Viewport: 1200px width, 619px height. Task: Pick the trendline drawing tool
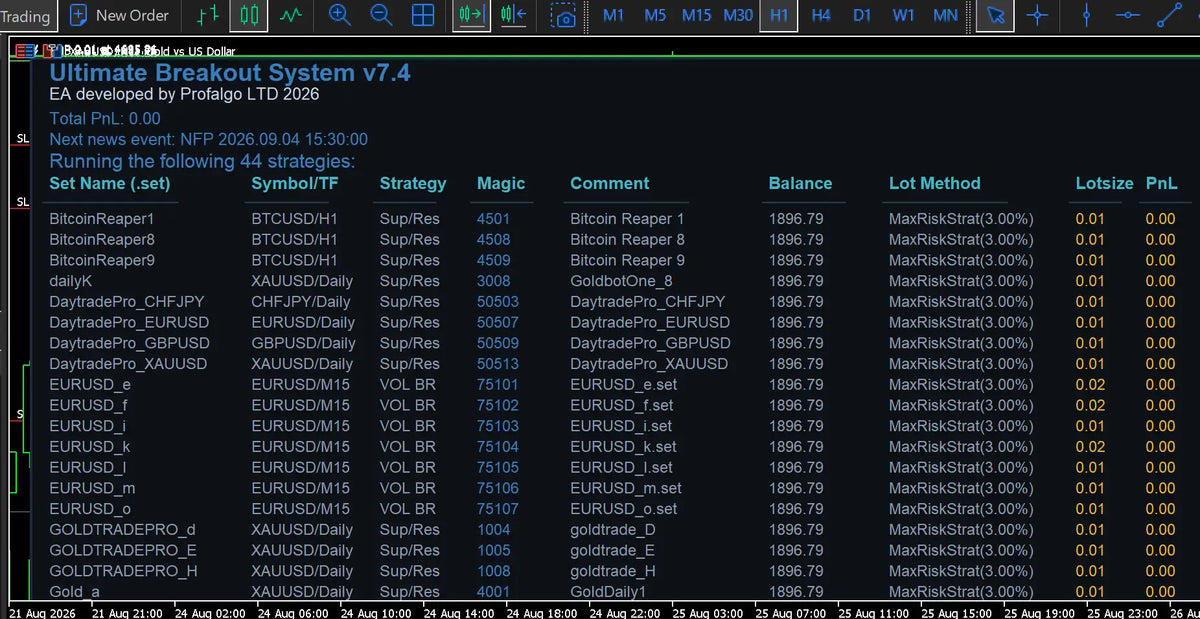click(1169, 15)
